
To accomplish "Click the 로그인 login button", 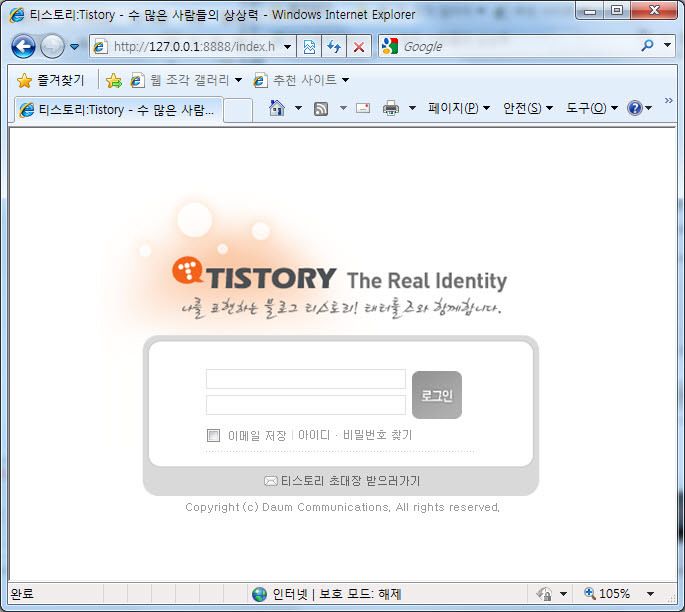I will point(437,395).
